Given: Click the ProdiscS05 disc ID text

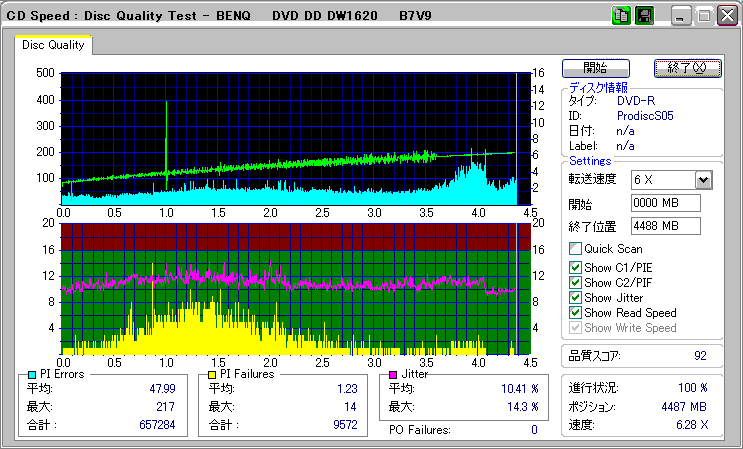Looking at the screenshot, I should (x=645, y=116).
